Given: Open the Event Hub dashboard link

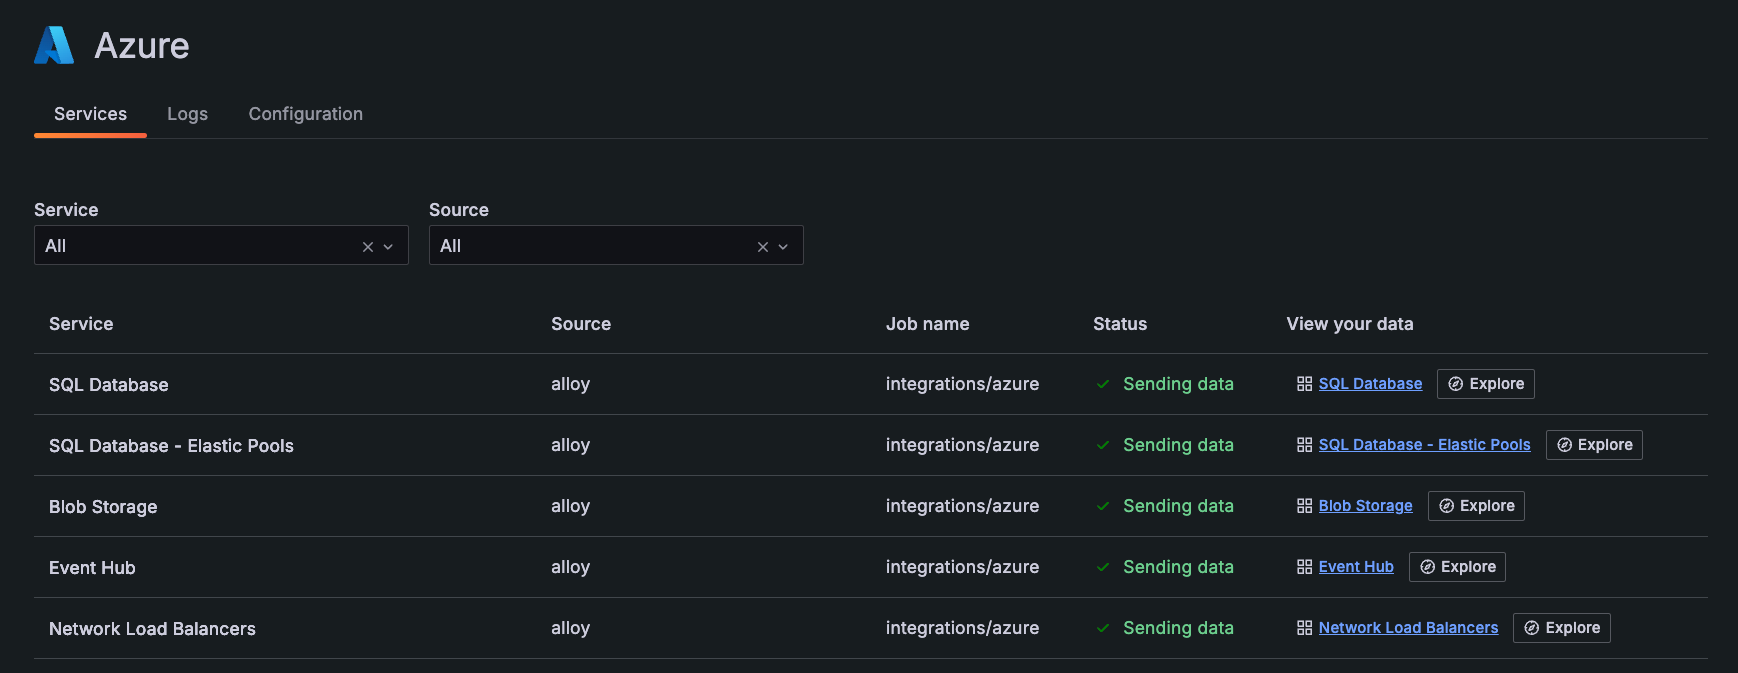Looking at the screenshot, I should pyautogui.click(x=1355, y=567).
